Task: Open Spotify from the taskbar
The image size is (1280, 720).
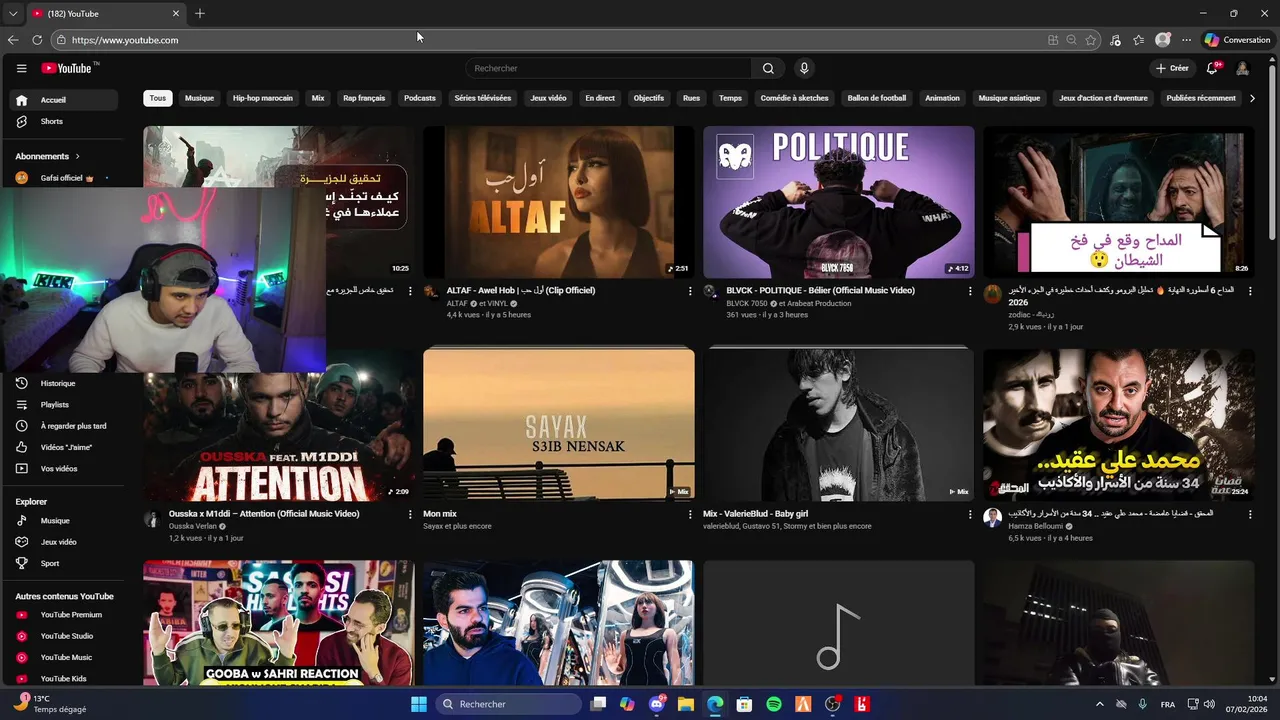Action: [x=774, y=704]
